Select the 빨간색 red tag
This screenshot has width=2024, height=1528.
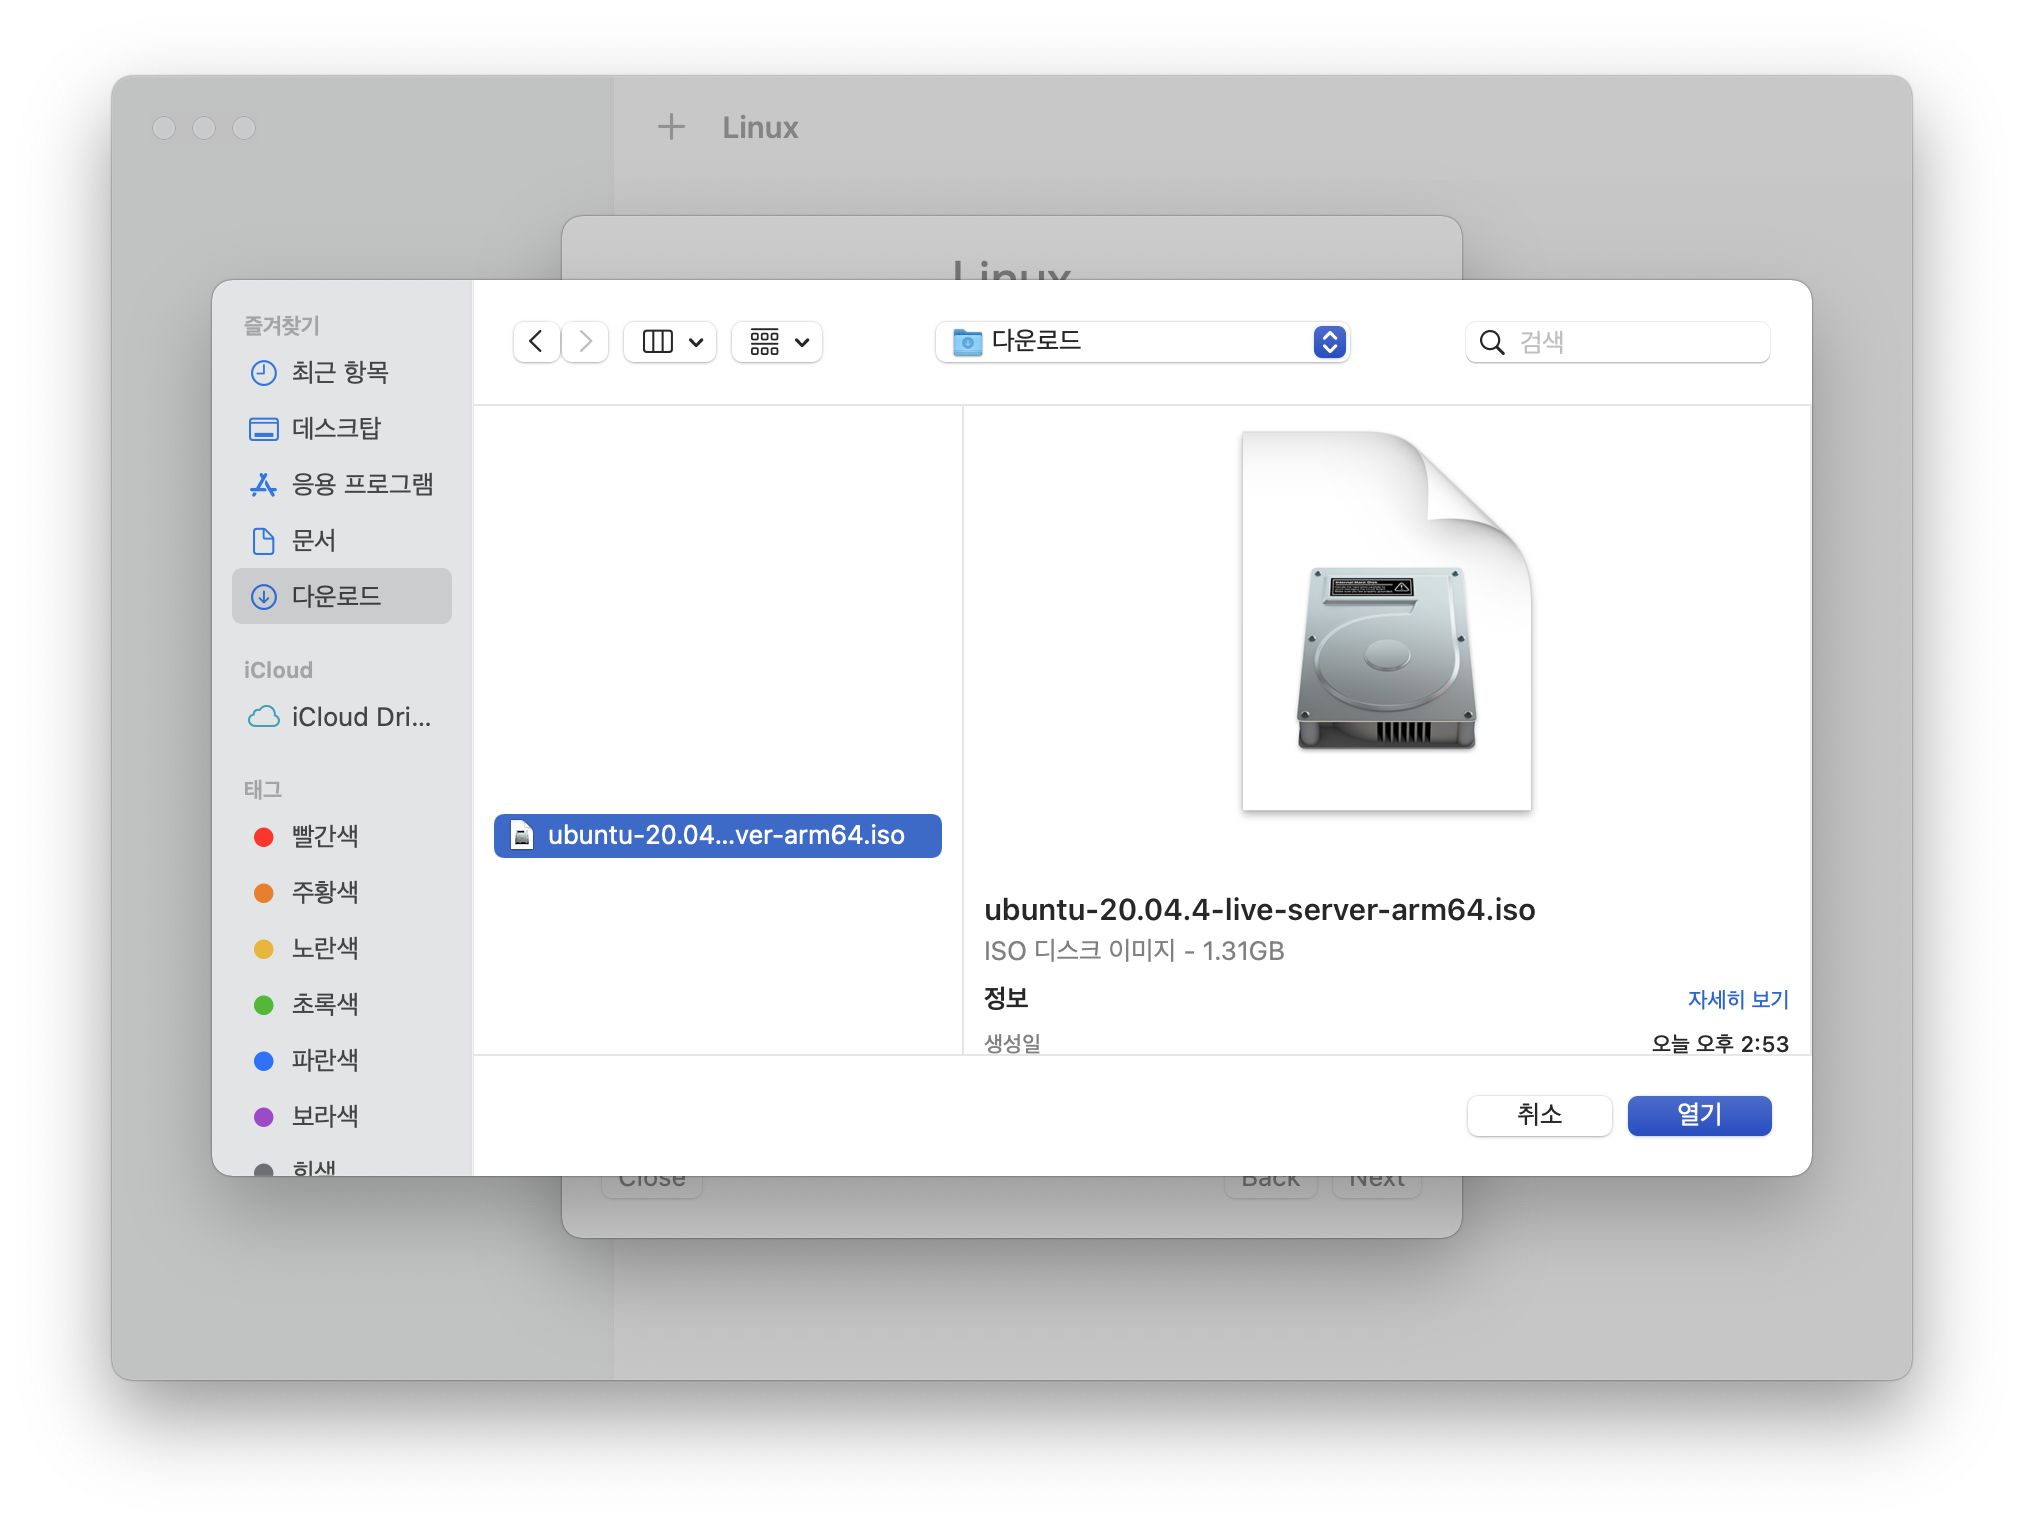[x=324, y=836]
